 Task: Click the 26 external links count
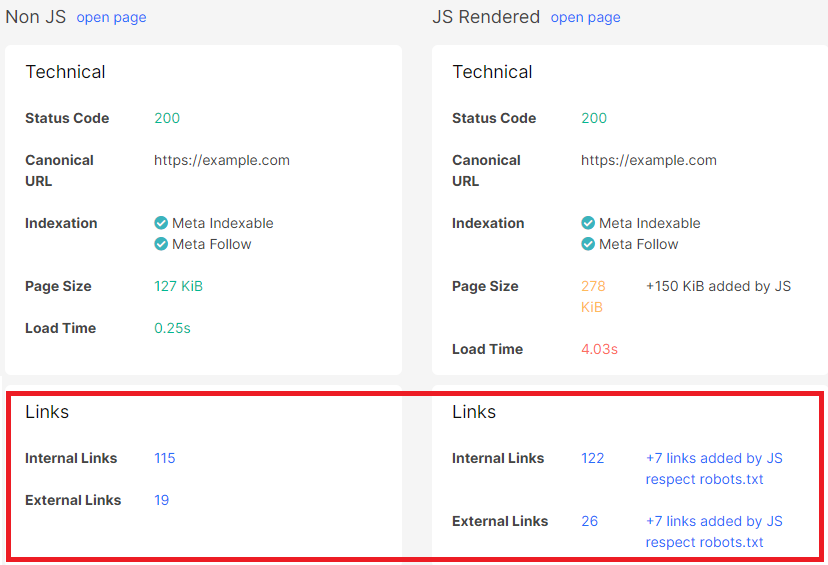[x=590, y=521]
